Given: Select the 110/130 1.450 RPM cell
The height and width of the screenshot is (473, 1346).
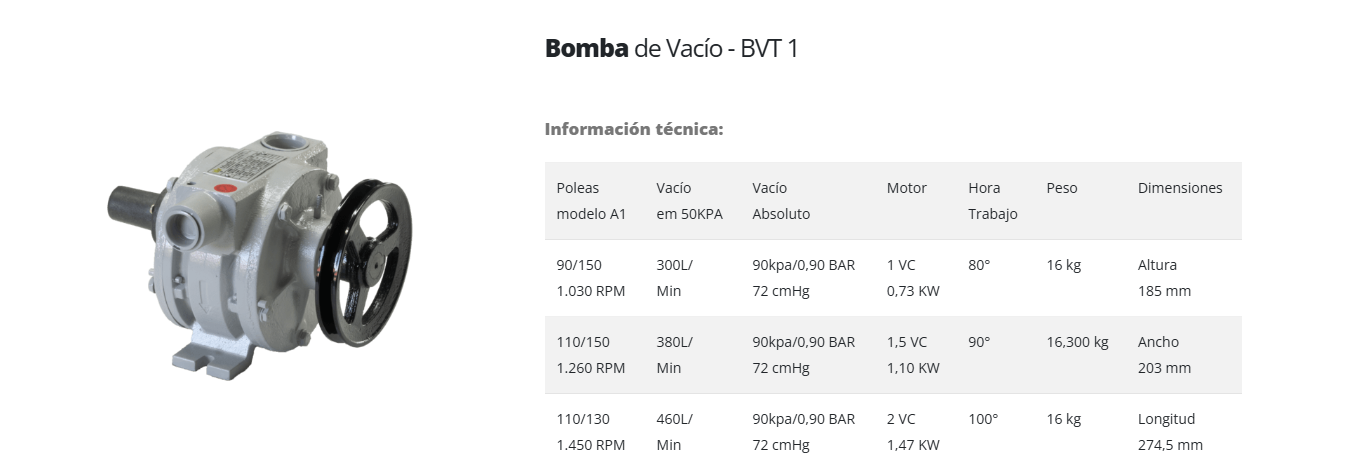Looking at the screenshot, I should click(x=591, y=432).
